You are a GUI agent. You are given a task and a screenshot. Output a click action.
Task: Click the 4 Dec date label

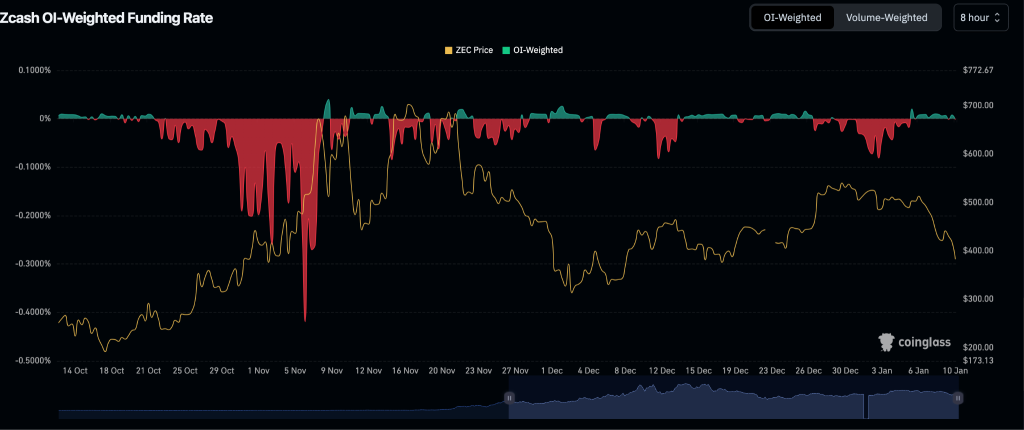pos(588,371)
